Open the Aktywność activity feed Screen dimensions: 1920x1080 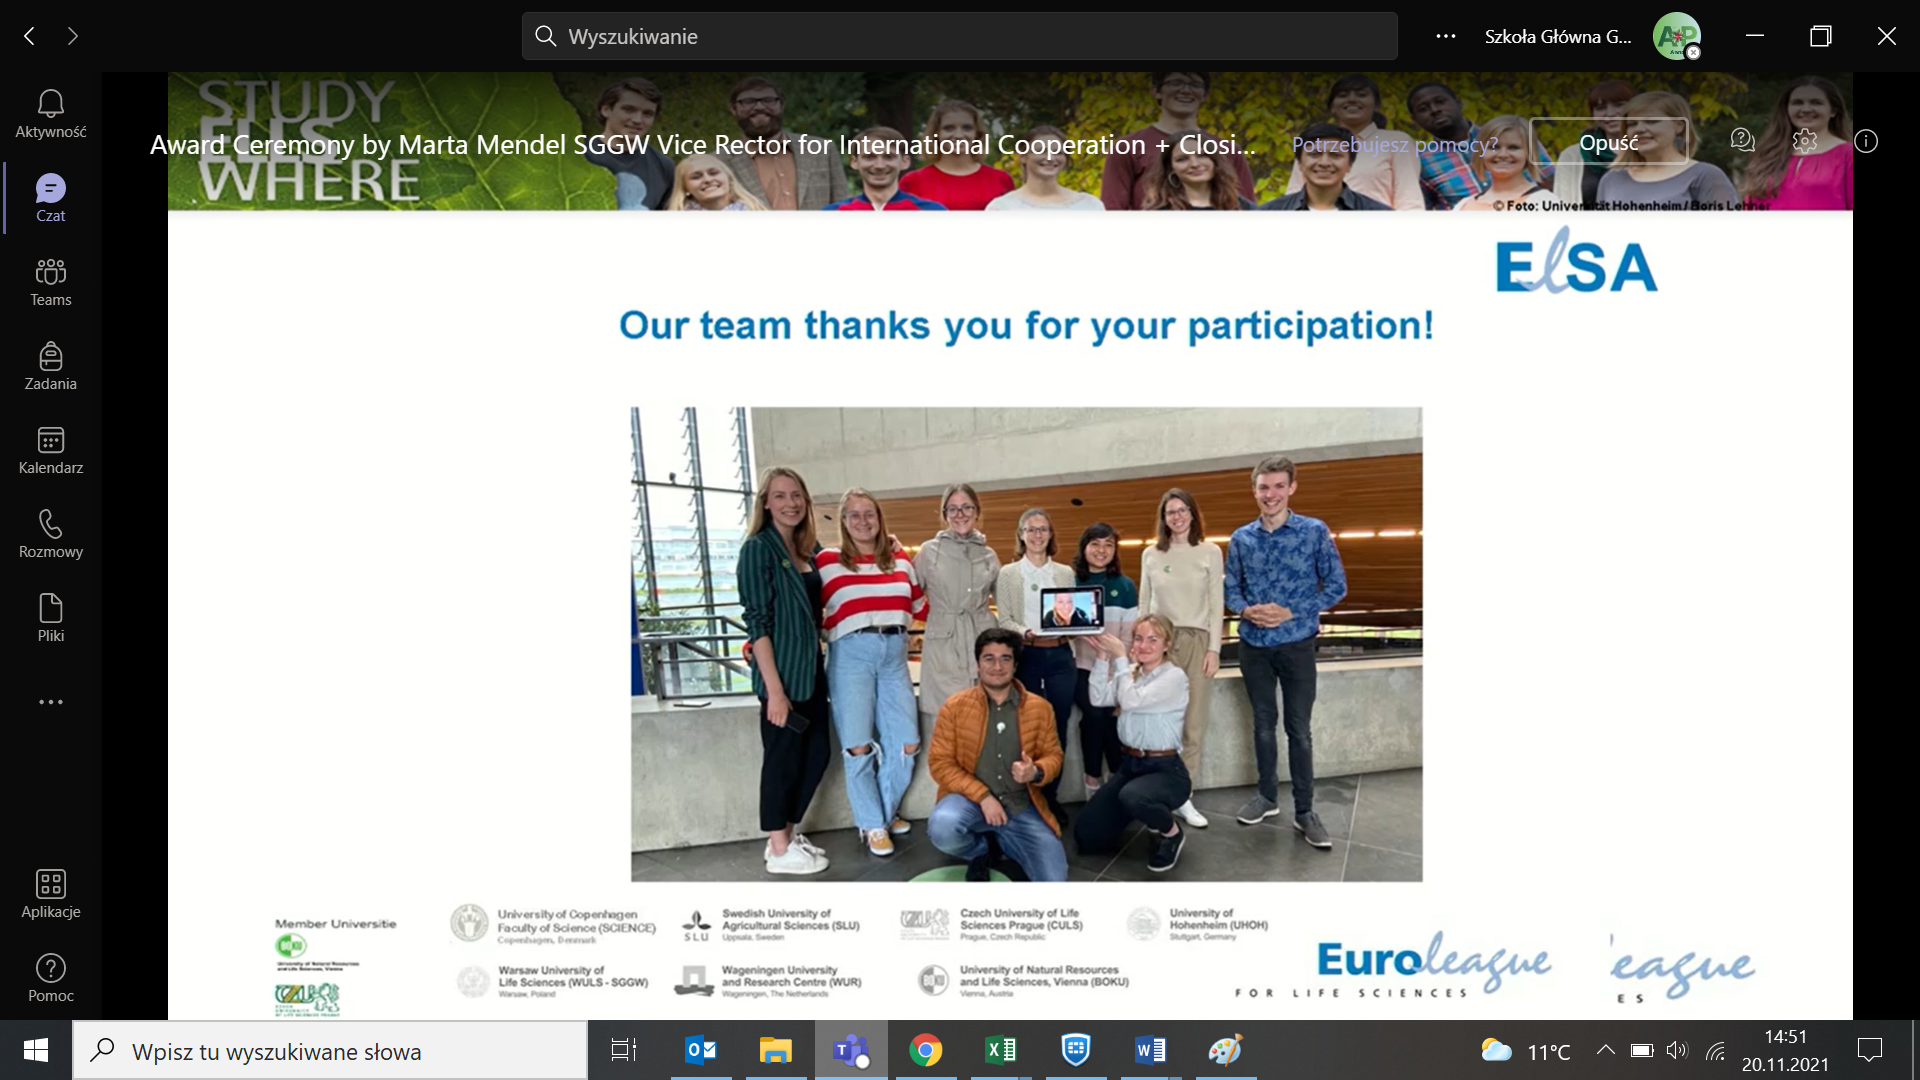50,114
